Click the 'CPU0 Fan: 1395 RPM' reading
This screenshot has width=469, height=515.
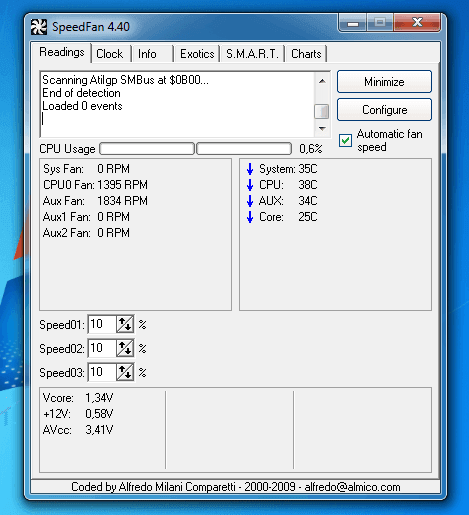(x=95, y=185)
